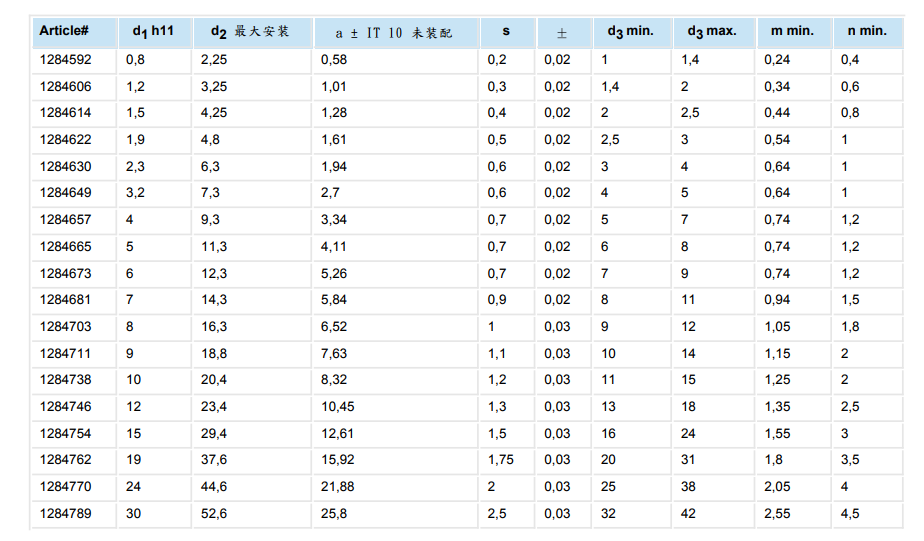Select the d2 最大安装 column header
The image size is (924, 541).
tap(249, 32)
